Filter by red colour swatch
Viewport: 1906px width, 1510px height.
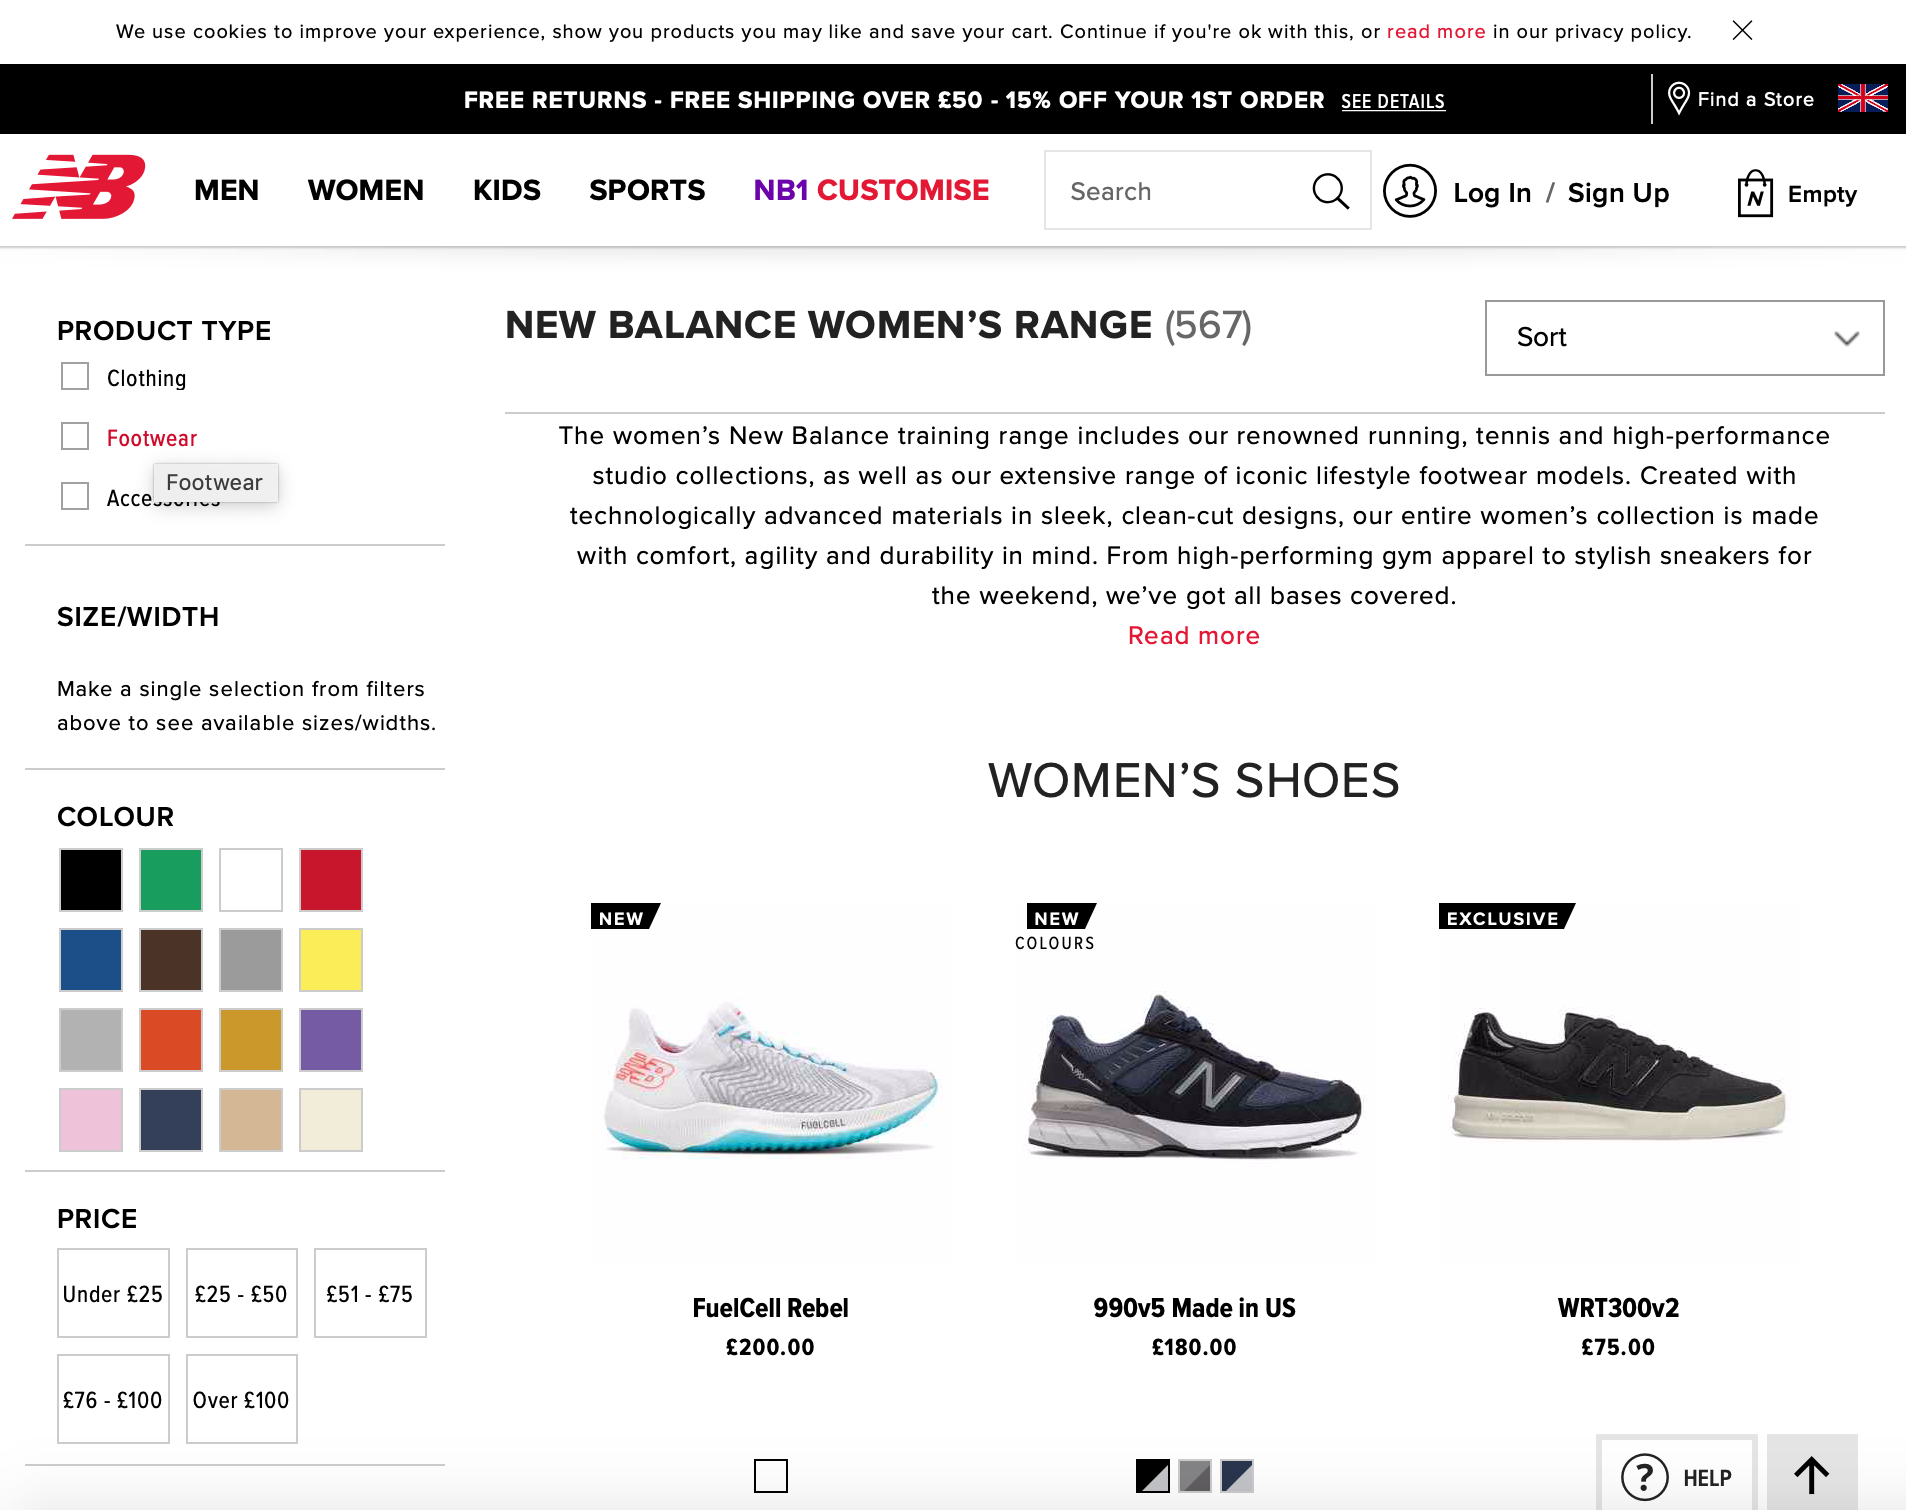pos(331,880)
